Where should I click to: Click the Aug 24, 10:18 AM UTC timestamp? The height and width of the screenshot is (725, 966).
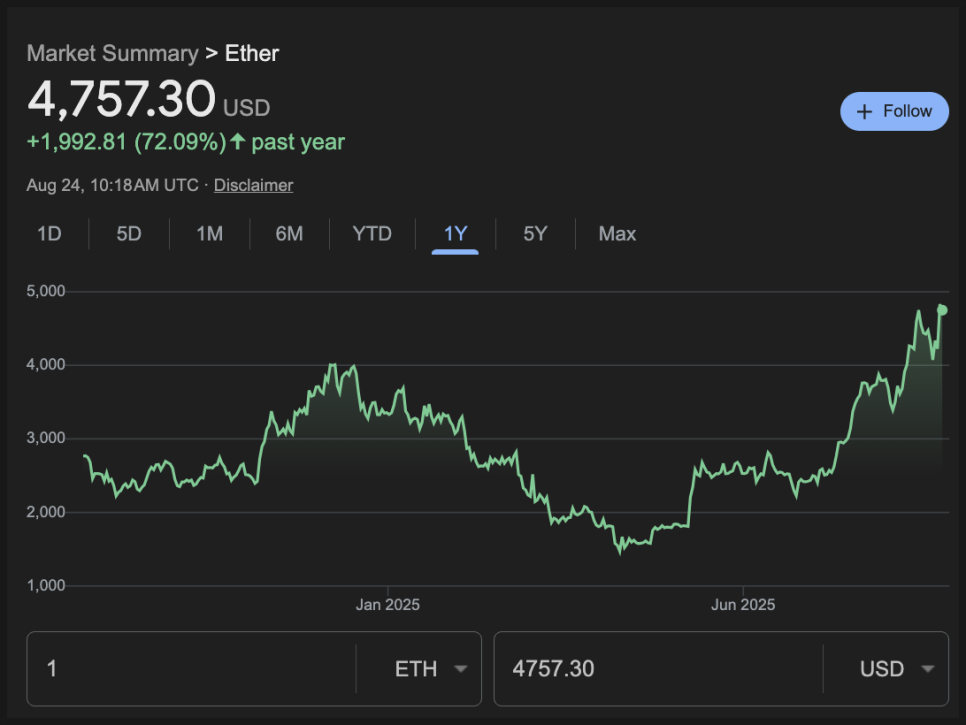[112, 185]
